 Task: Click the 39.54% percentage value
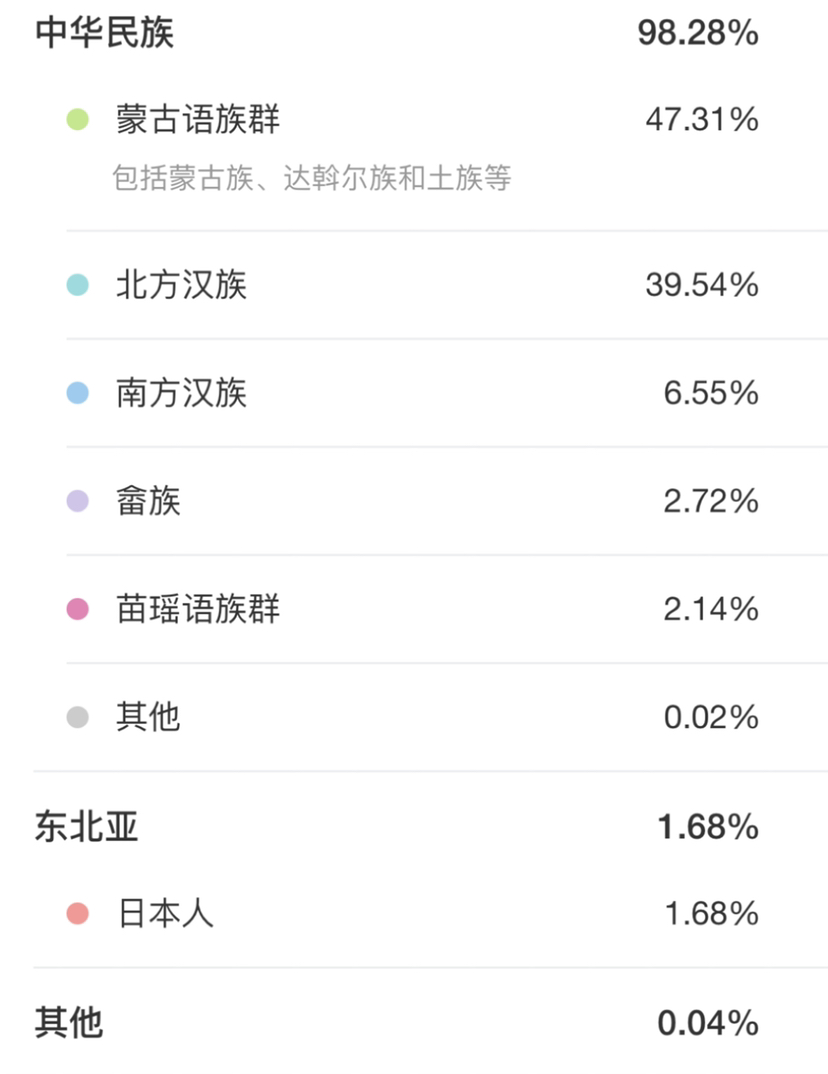(x=702, y=285)
